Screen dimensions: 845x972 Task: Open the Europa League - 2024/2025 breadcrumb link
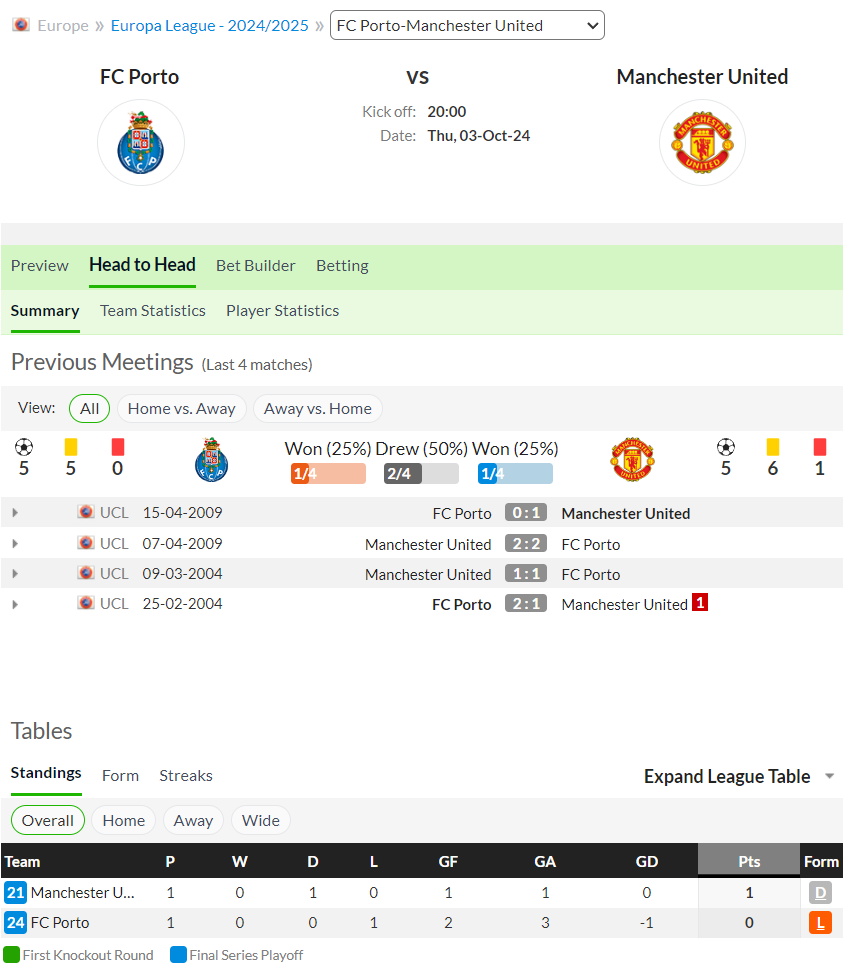pos(210,25)
